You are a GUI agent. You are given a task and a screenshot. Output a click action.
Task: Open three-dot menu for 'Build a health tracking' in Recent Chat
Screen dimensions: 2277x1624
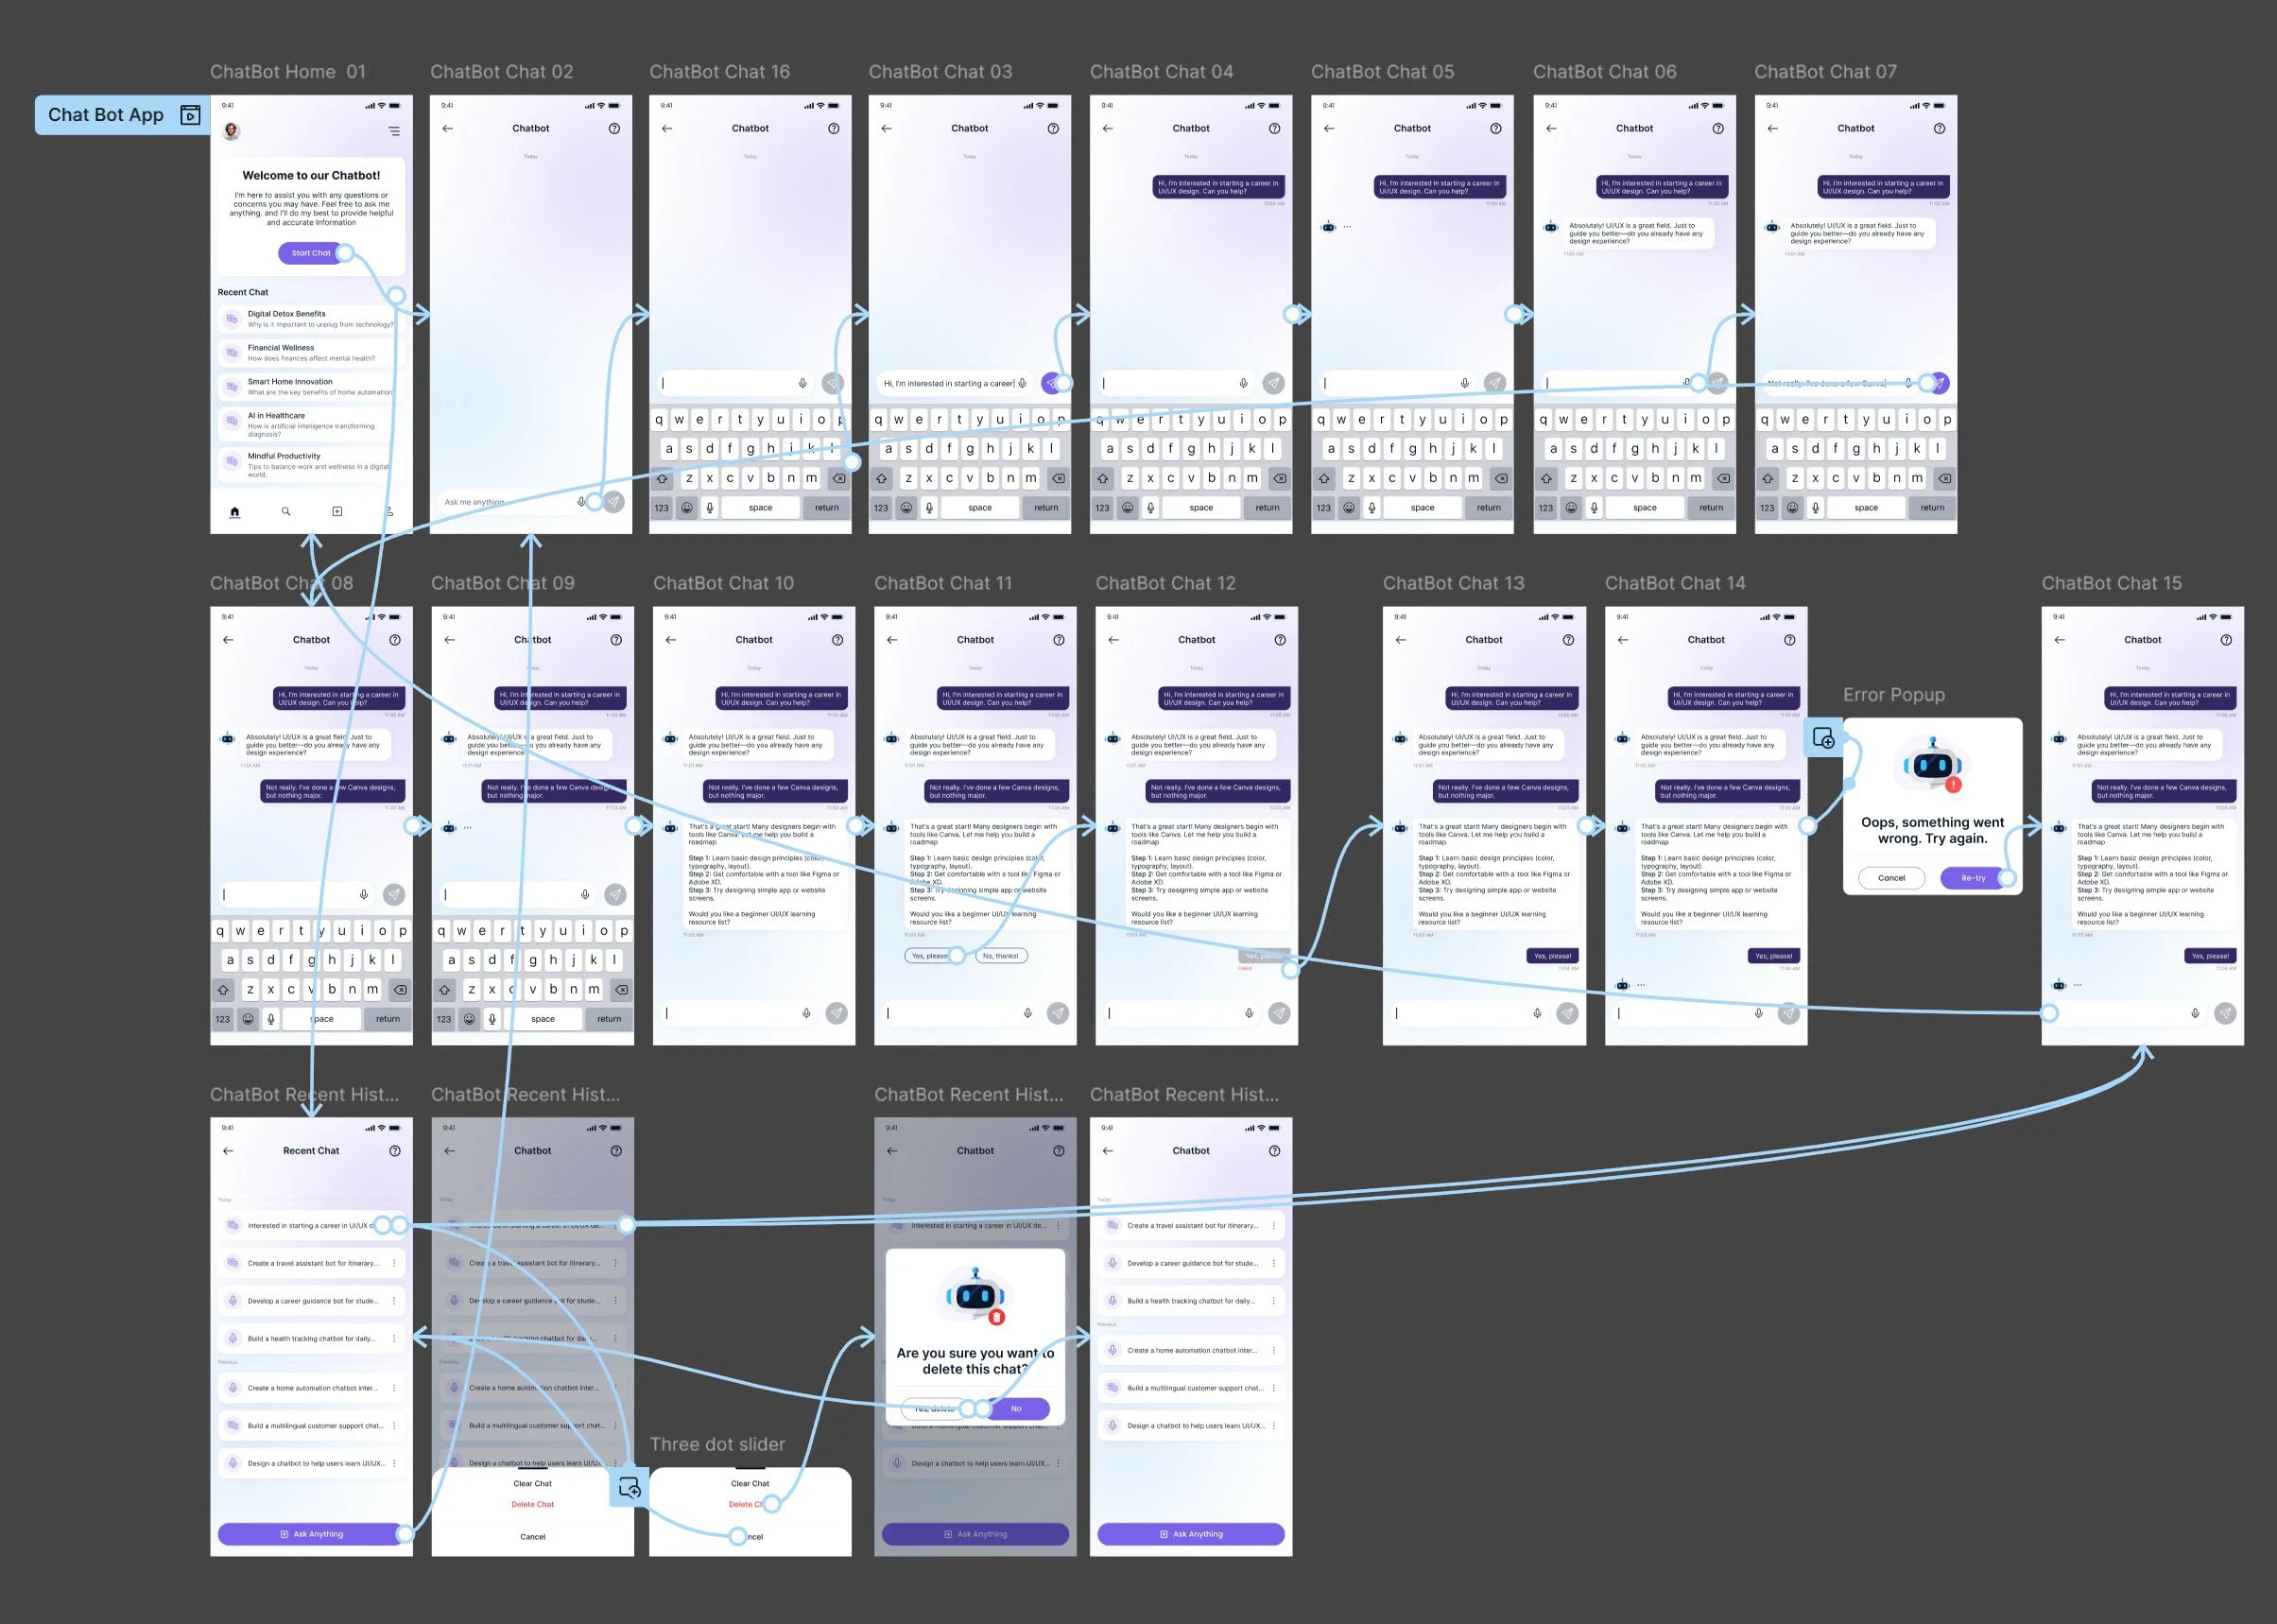point(394,1338)
